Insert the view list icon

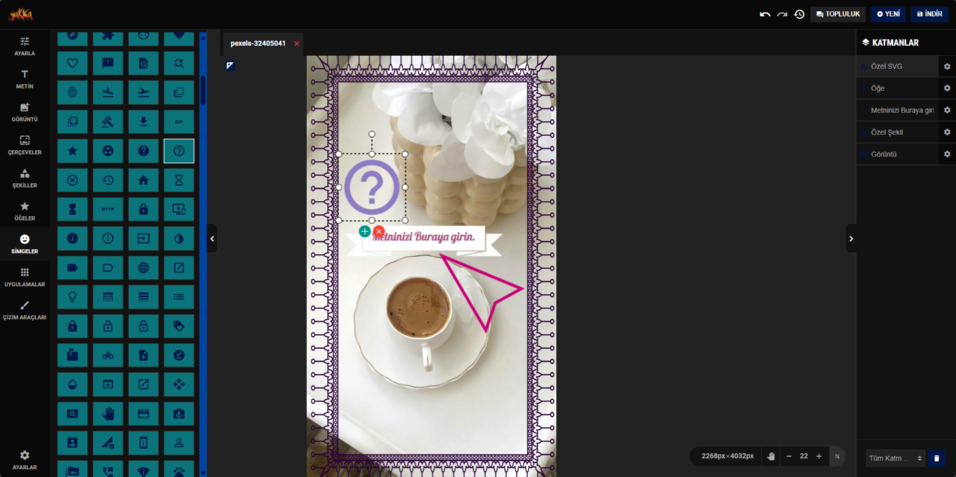tap(179, 297)
